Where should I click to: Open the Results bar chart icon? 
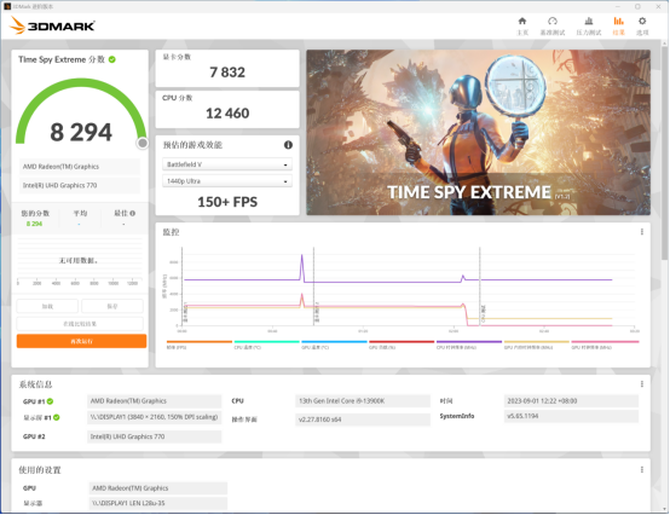click(618, 21)
